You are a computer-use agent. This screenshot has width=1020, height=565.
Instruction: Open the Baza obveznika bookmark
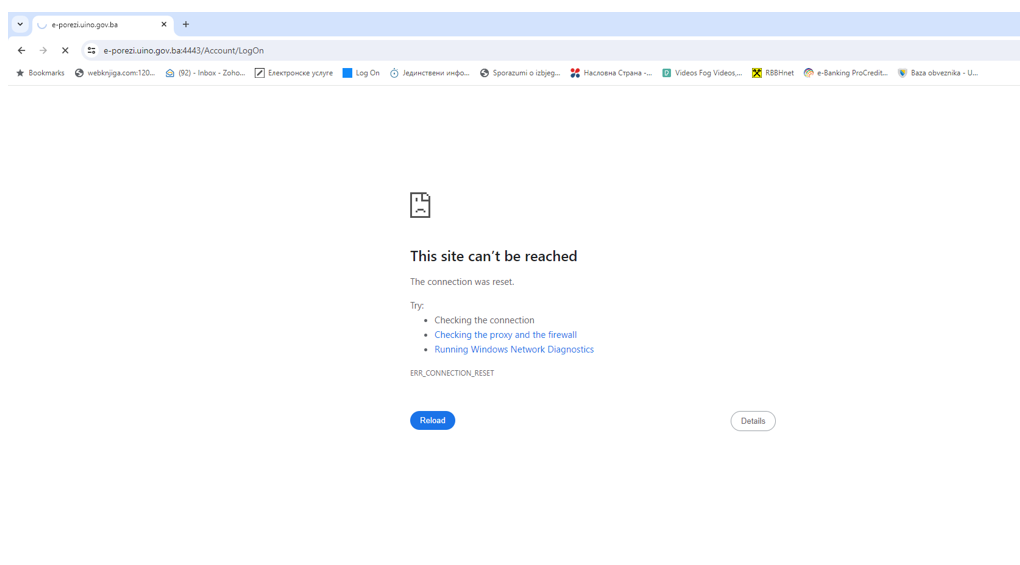pos(938,73)
